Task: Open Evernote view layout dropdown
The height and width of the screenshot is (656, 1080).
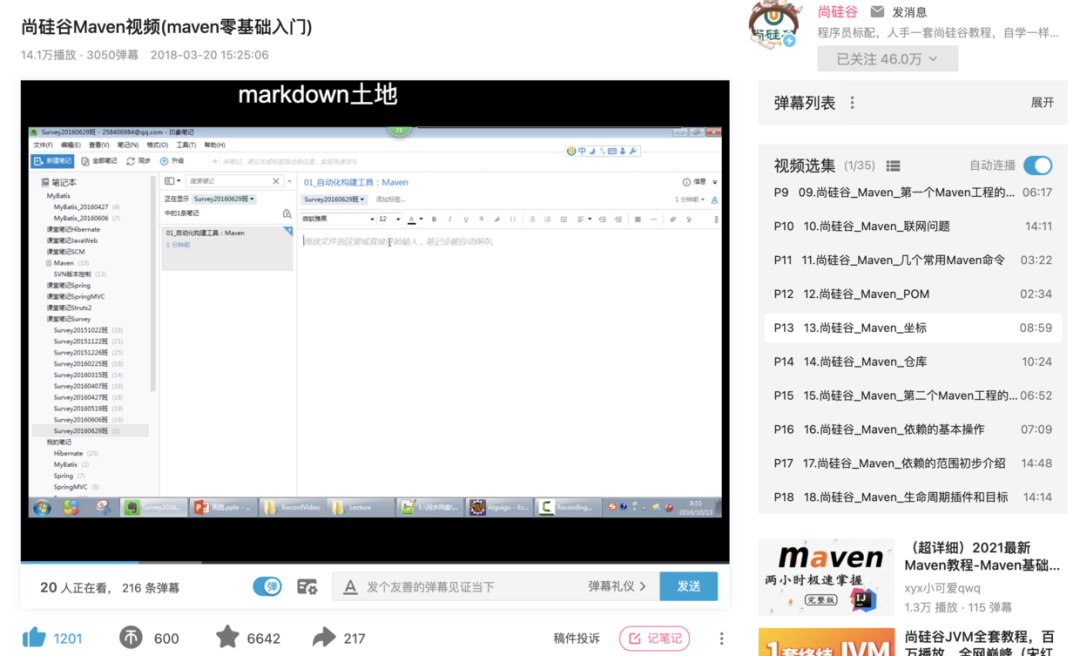Action: (x=172, y=181)
